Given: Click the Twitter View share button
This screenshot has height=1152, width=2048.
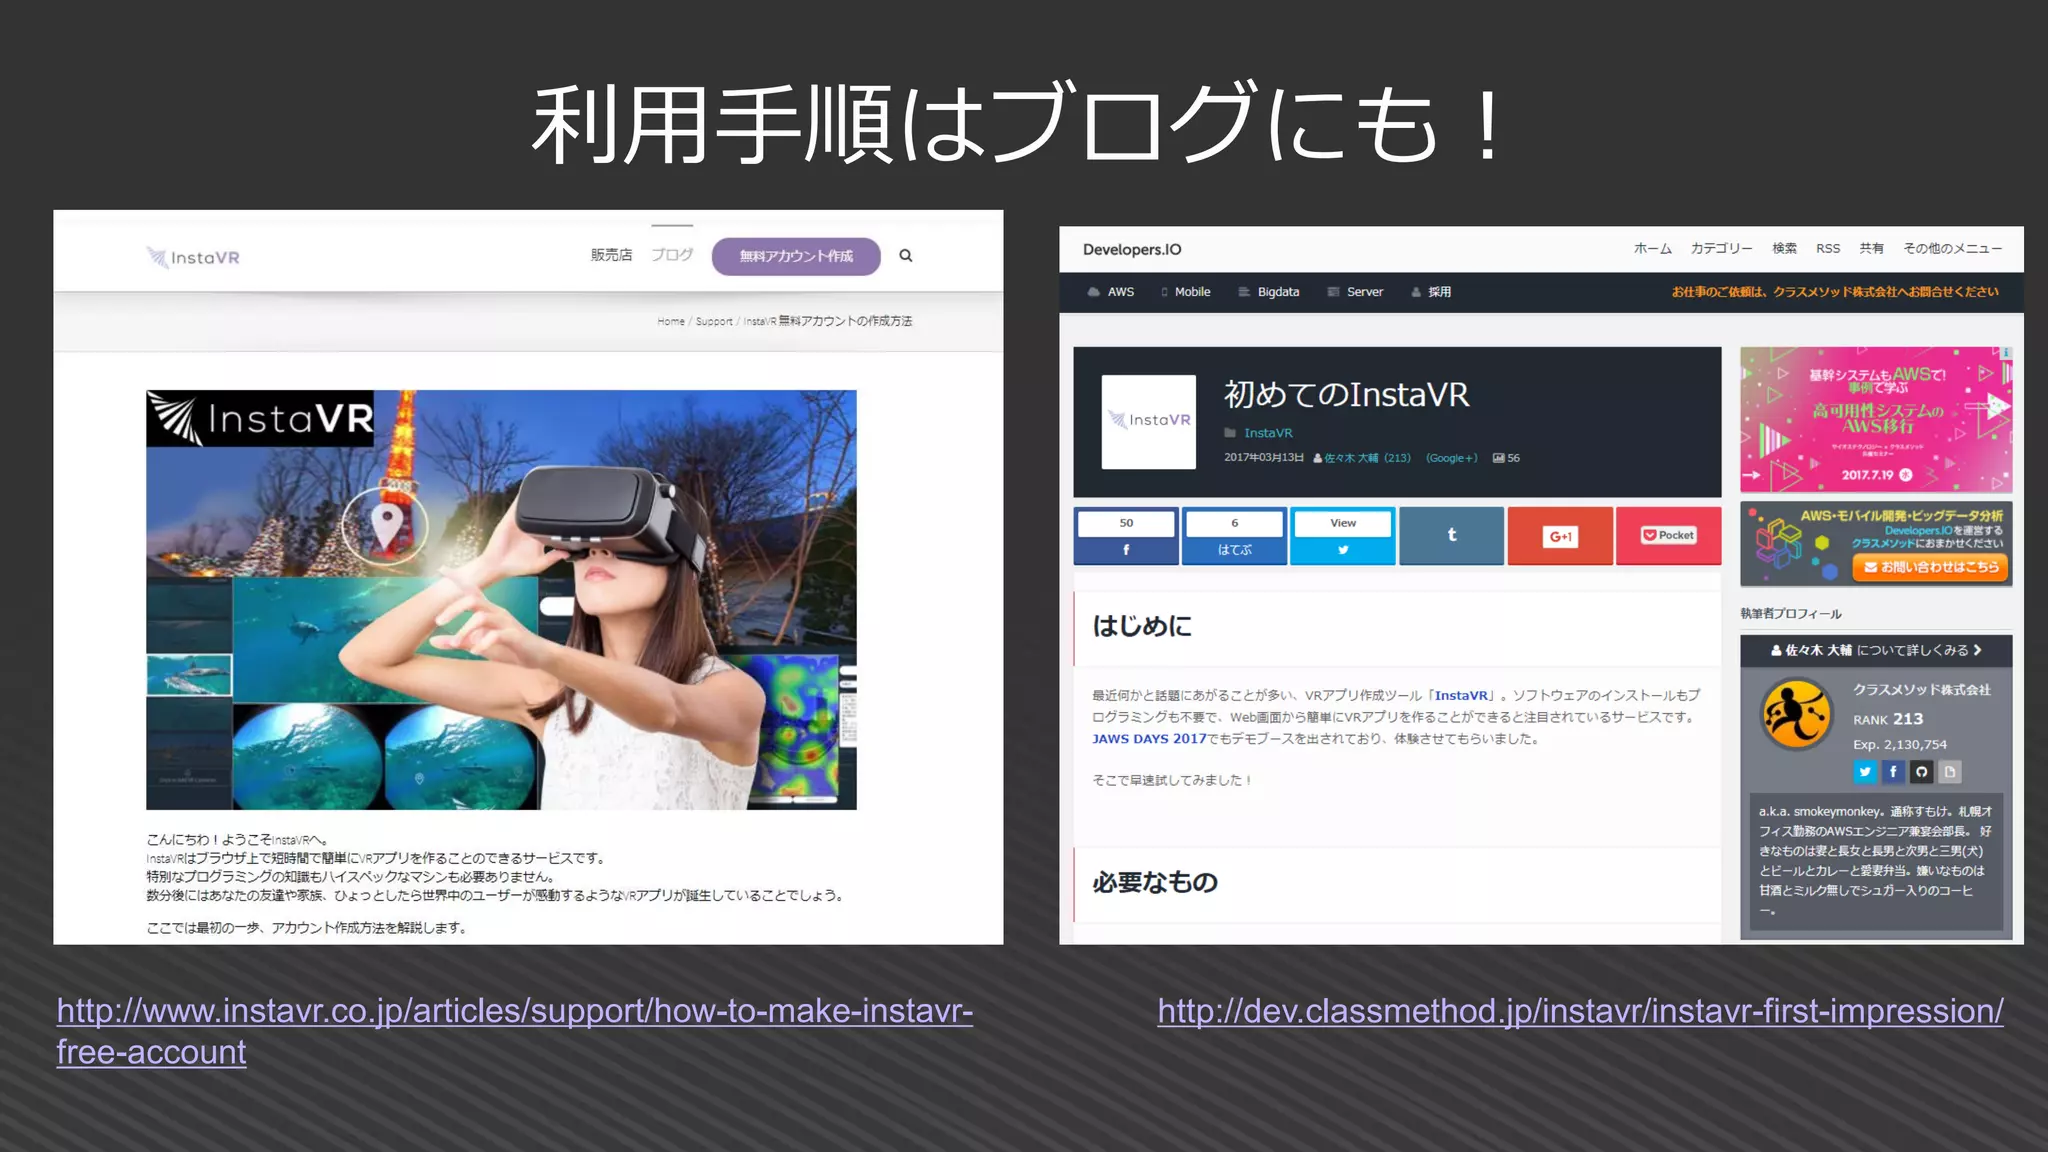Looking at the screenshot, I should tap(1342, 536).
